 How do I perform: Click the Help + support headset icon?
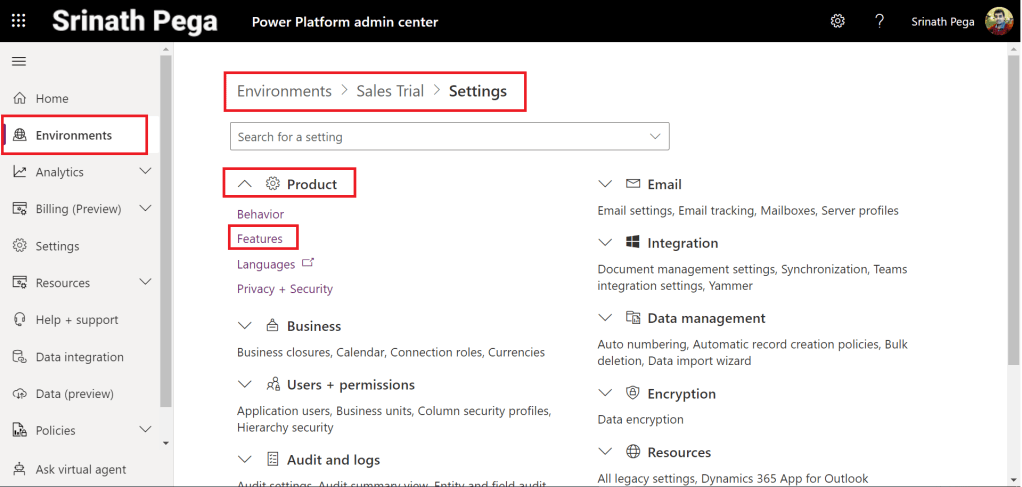[x=19, y=320]
